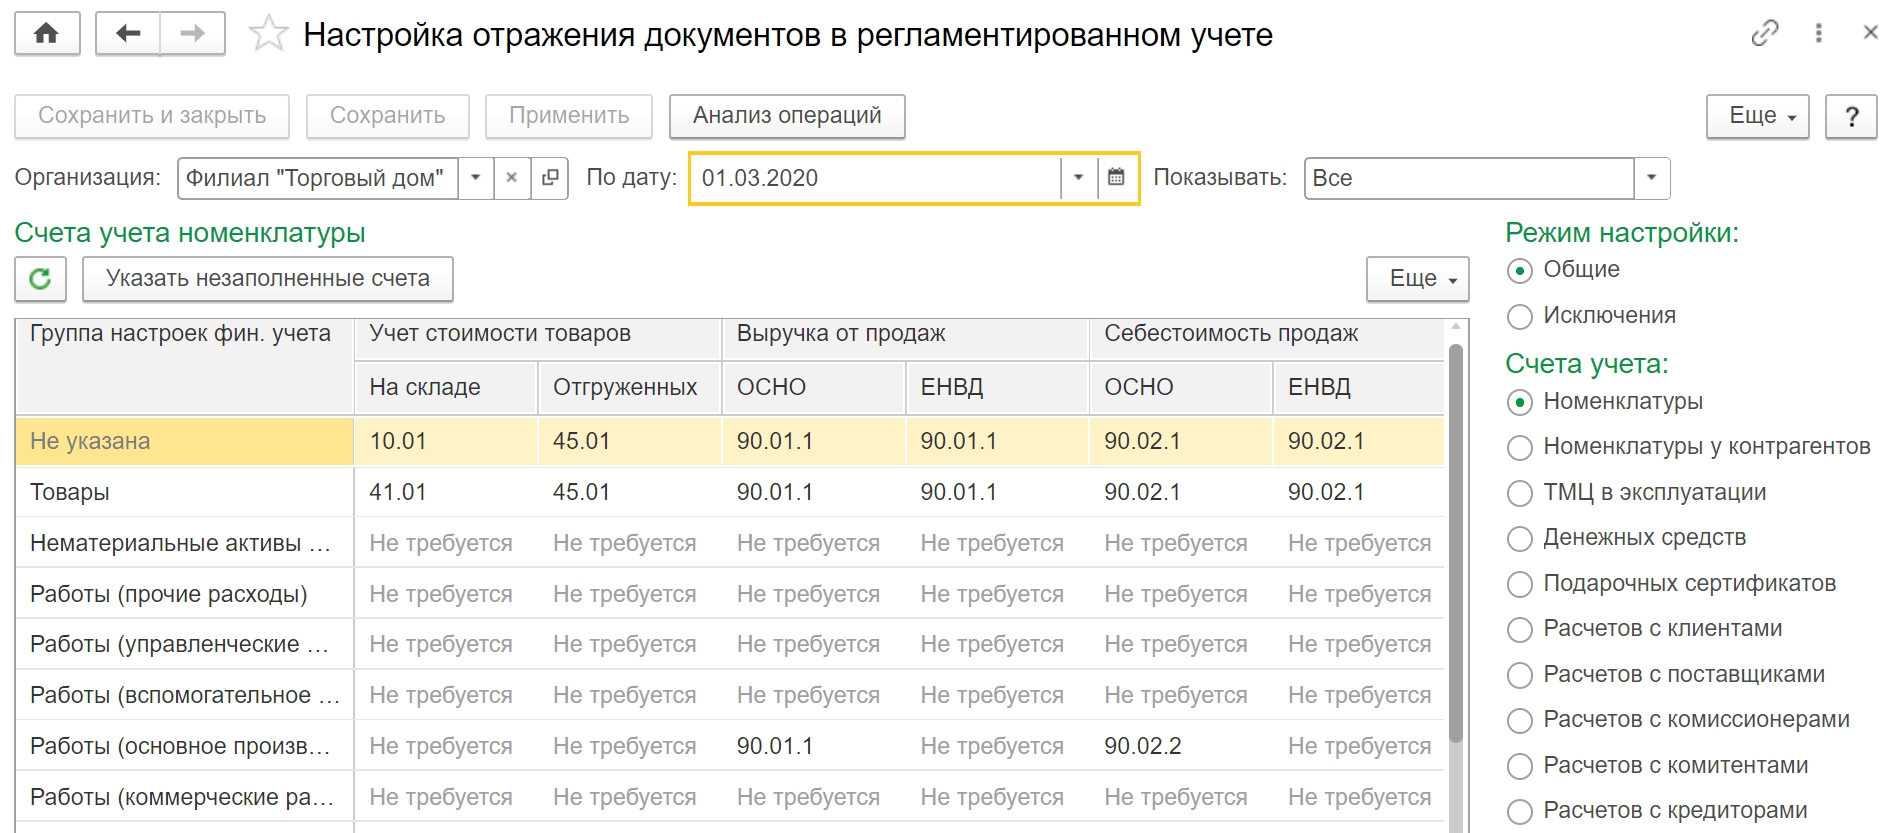Open the top Еще menu

(x=1757, y=116)
